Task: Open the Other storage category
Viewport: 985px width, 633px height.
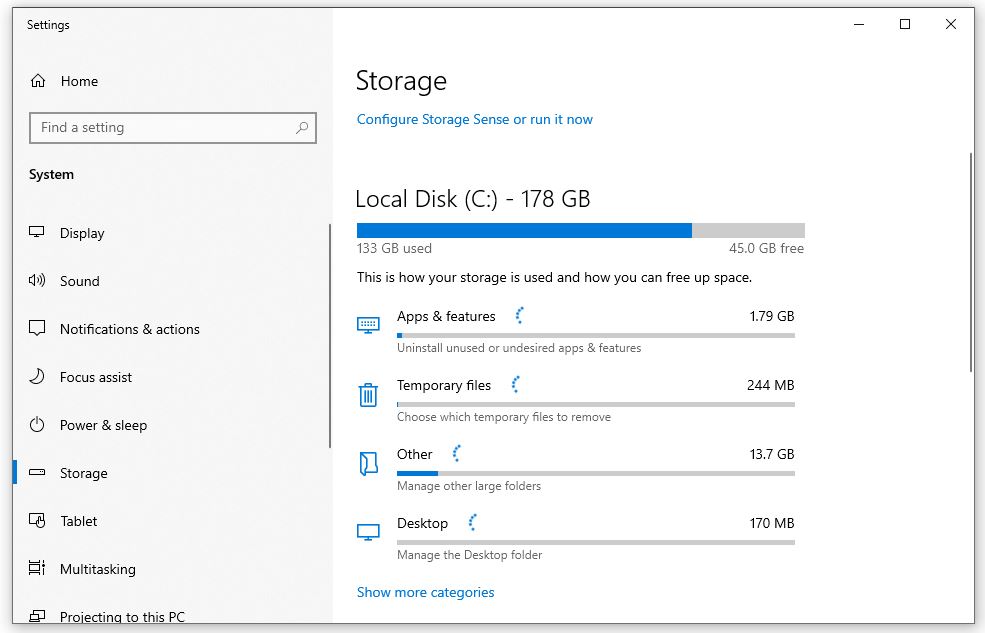Action: click(x=575, y=470)
